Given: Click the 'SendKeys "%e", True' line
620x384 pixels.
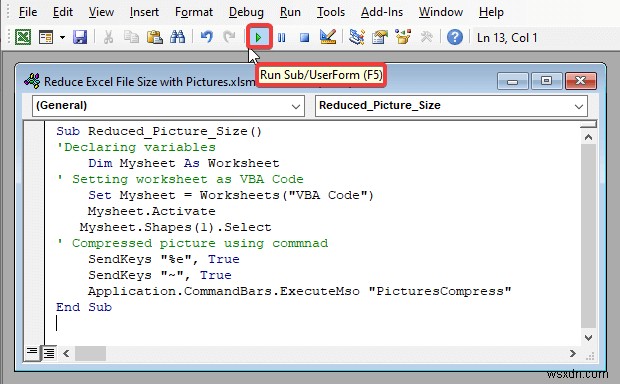Looking at the screenshot, I should pyautogui.click(x=164, y=259).
